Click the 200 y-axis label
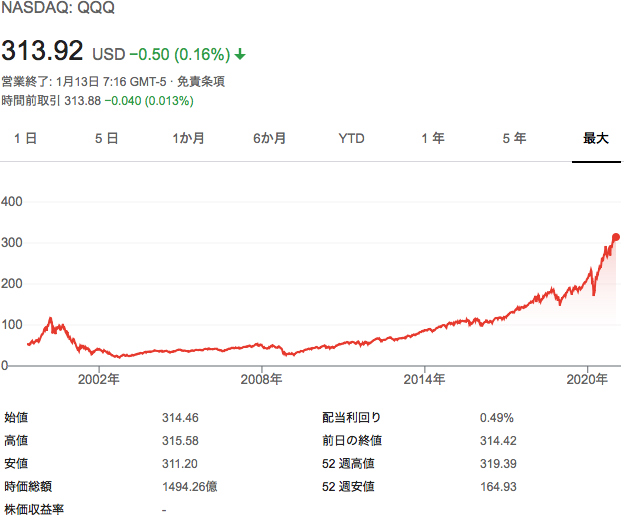 pyautogui.click(x=12, y=284)
